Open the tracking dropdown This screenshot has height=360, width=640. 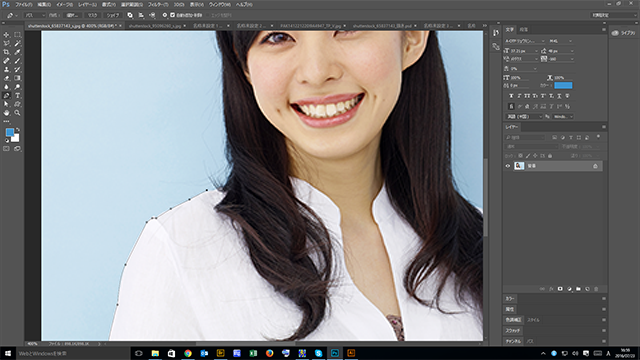pyautogui.click(x=561, y=59)
